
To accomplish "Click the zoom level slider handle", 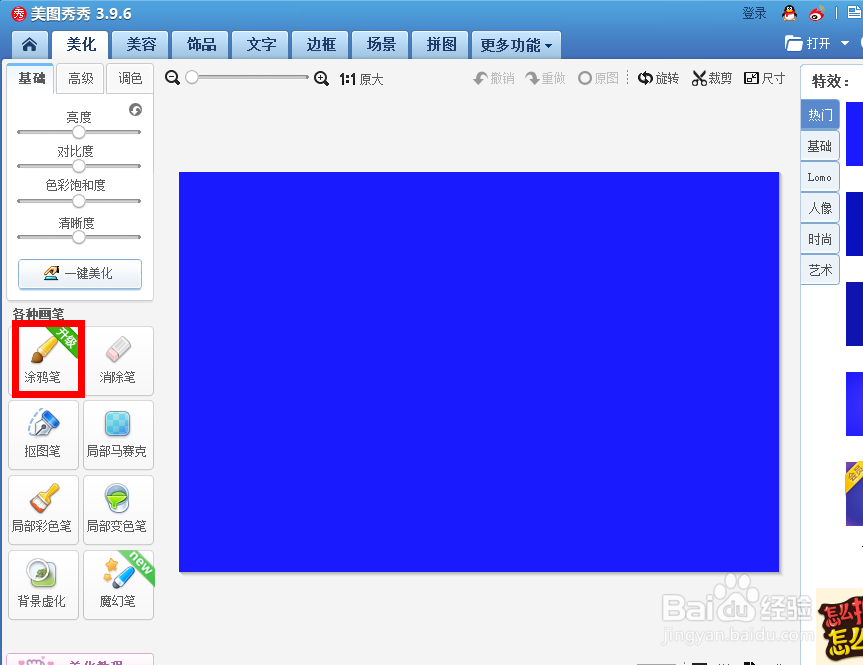I will (192, 77).
